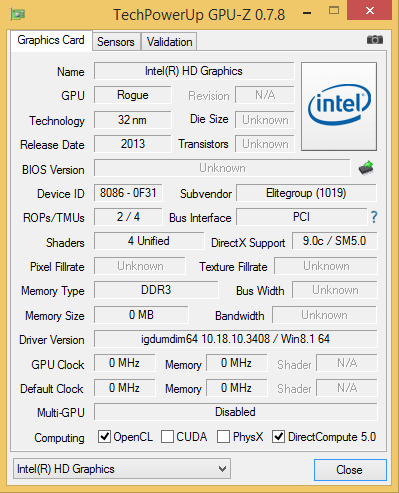This screenshot has height=493, width=399.
Task: Click the Intel vendor logo
Action: [339, 106]
